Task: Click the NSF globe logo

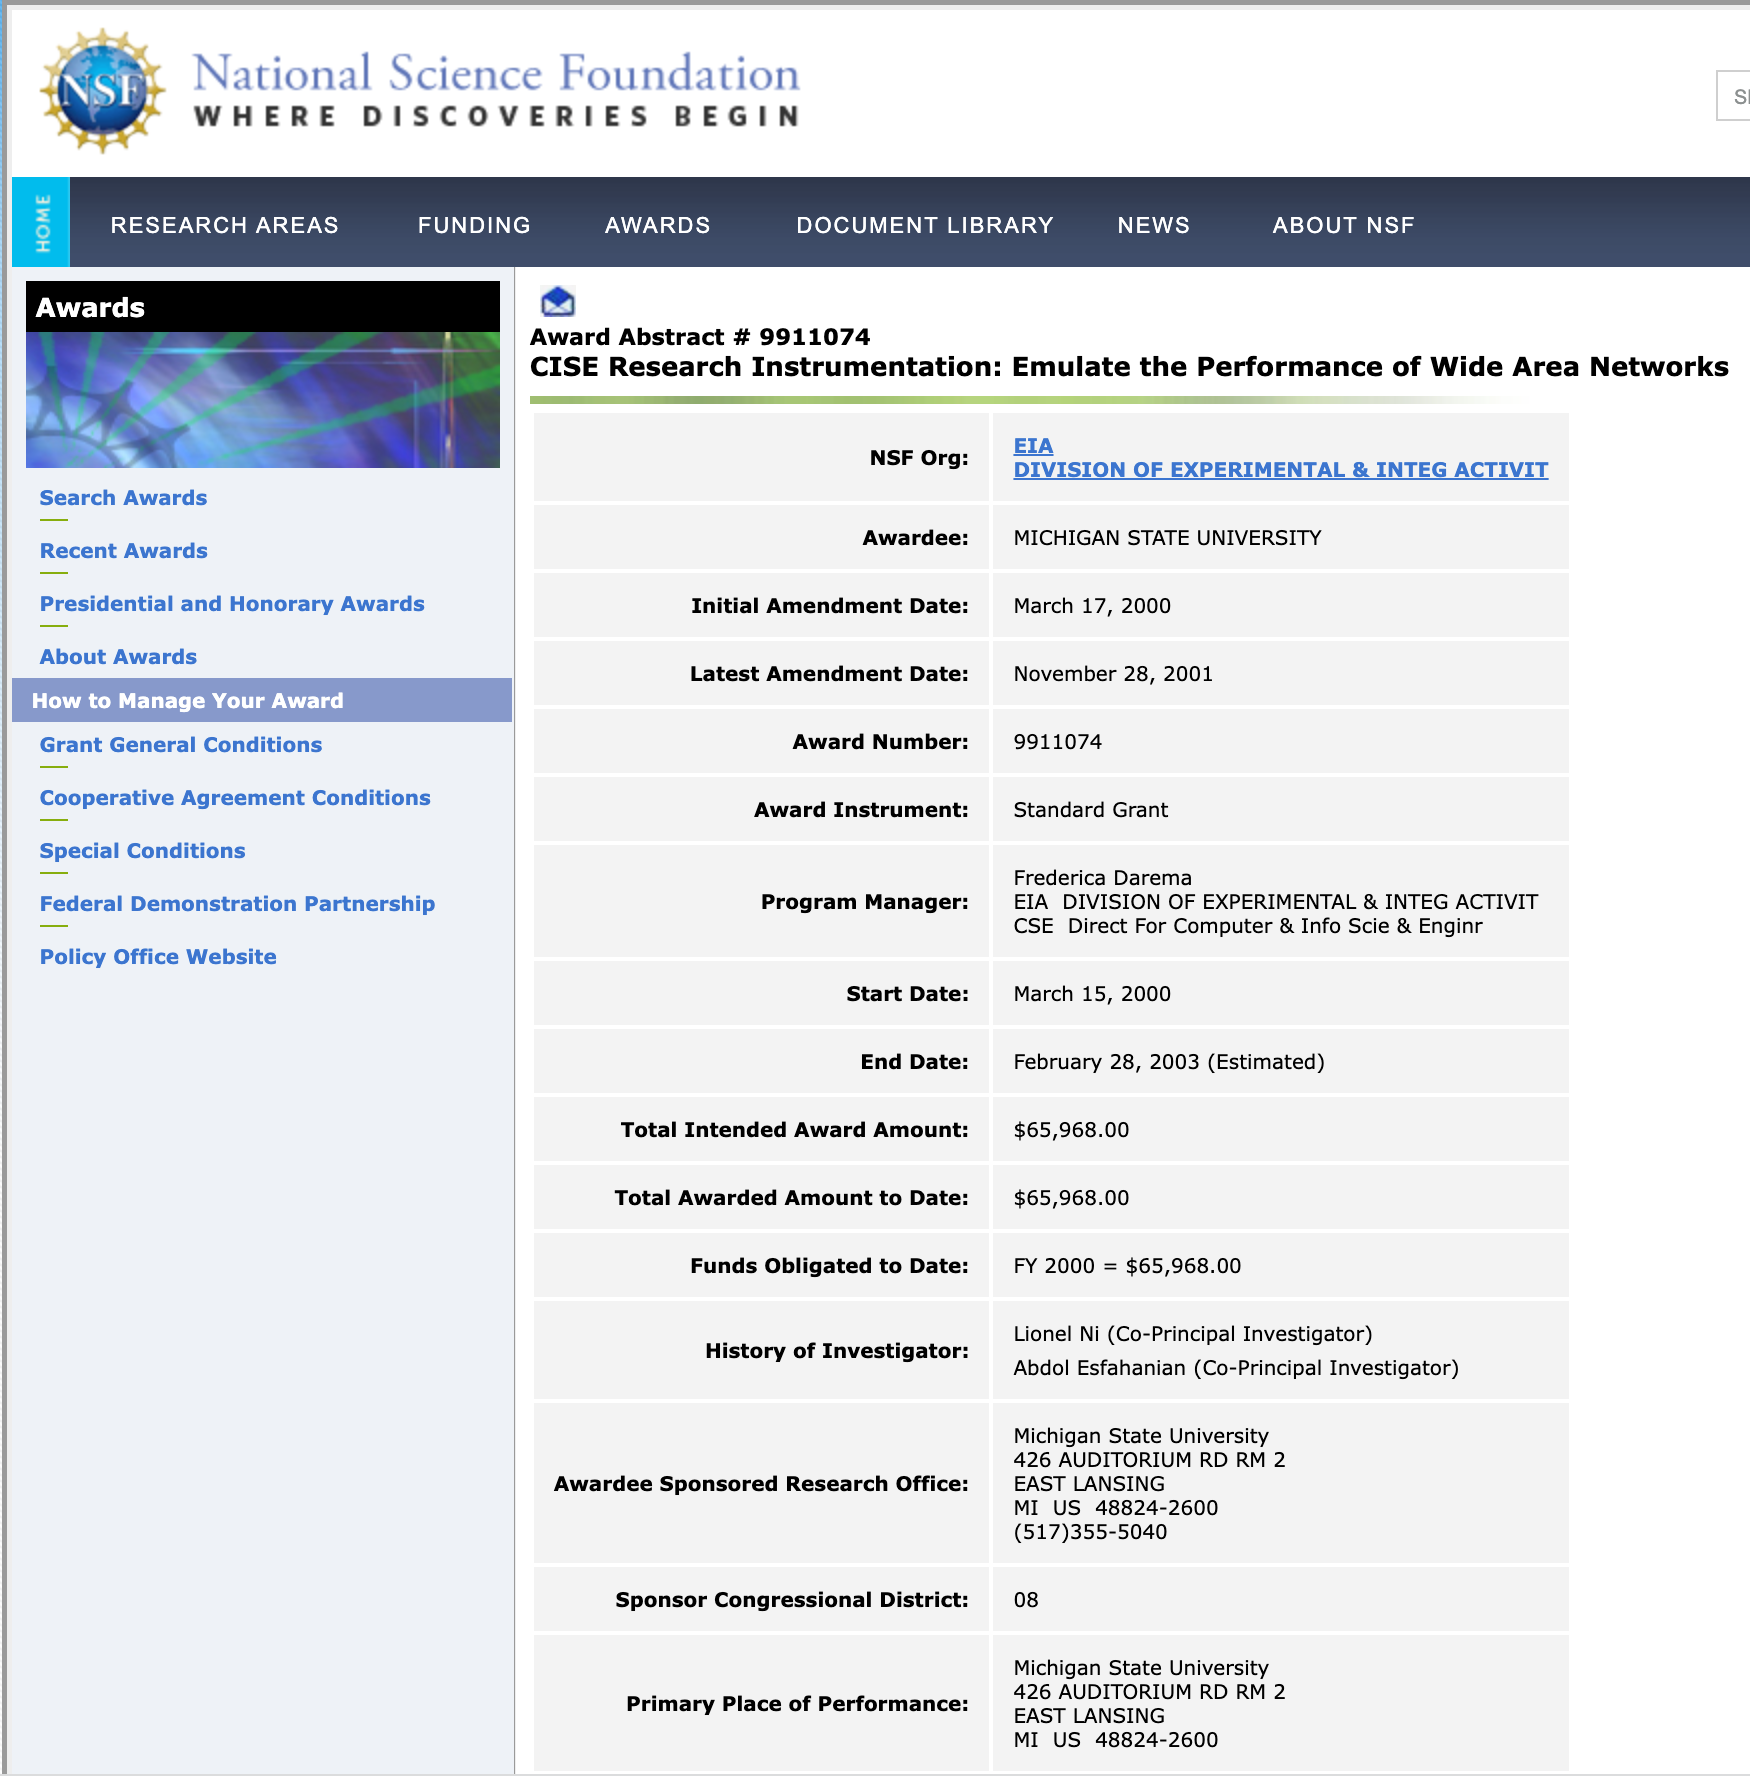Action: pyautogui.click(x=102, y=91)
